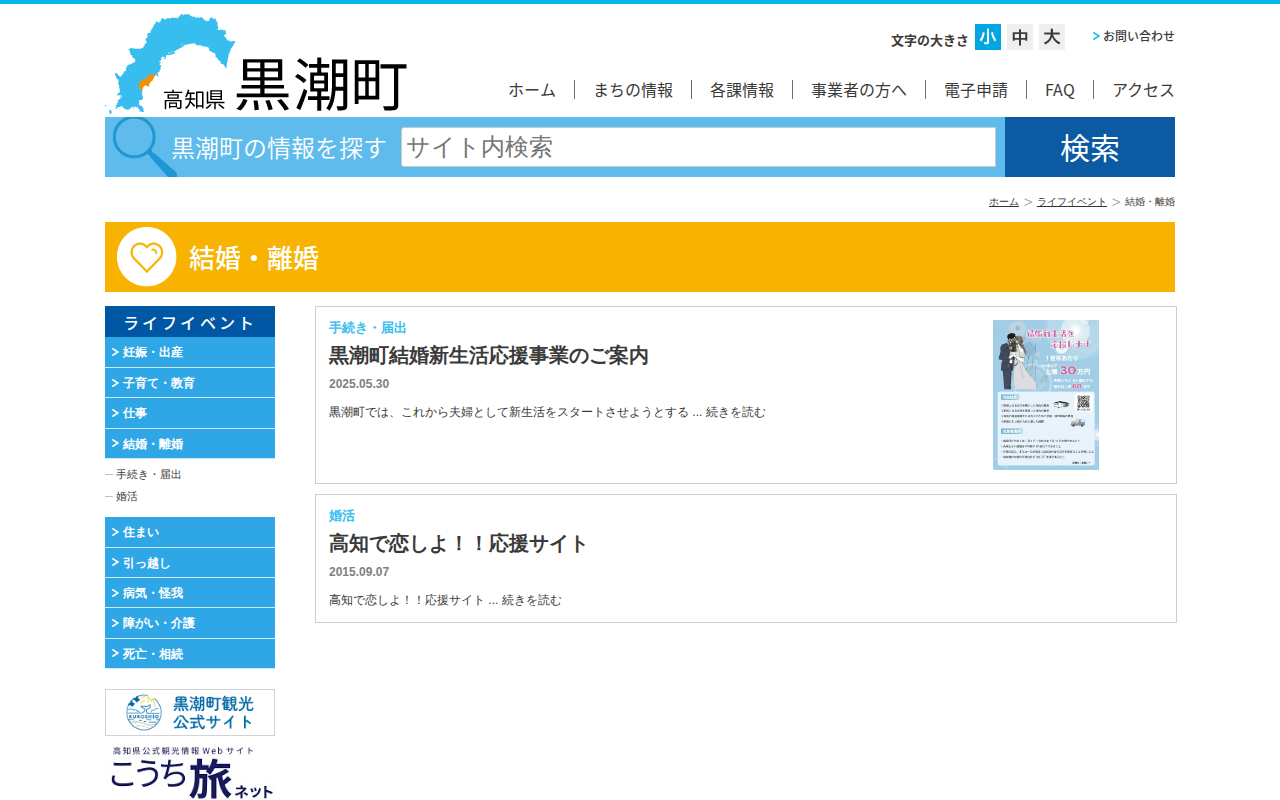
Task: Collapse 結婚・離婚 in the sidebar
Action: click(190, 444)
